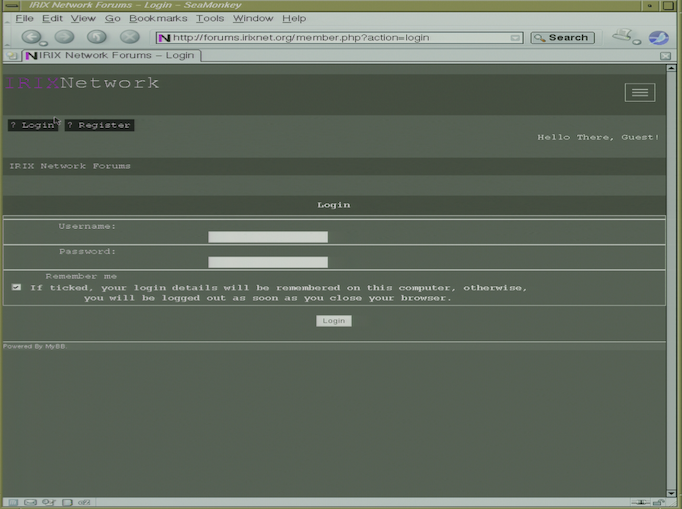
Task: Click the Print icon in the toolbar
Action: click(x=622, y=35)
